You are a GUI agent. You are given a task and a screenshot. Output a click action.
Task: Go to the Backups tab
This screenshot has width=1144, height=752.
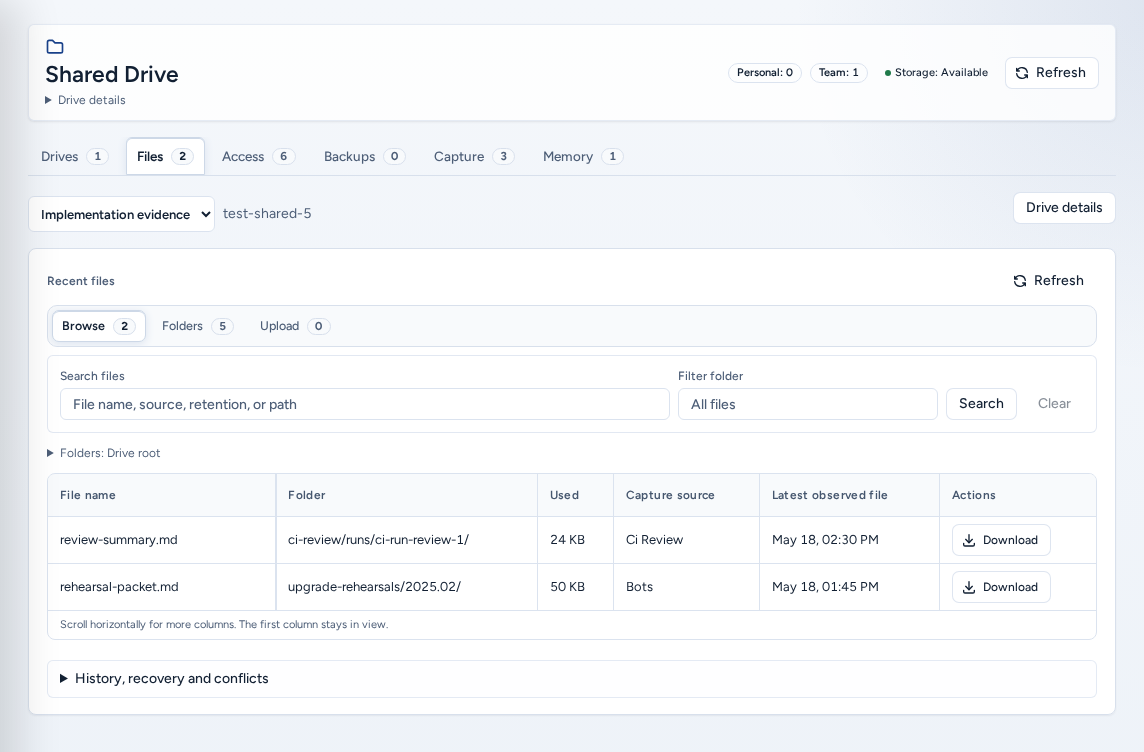coord(364,156)
